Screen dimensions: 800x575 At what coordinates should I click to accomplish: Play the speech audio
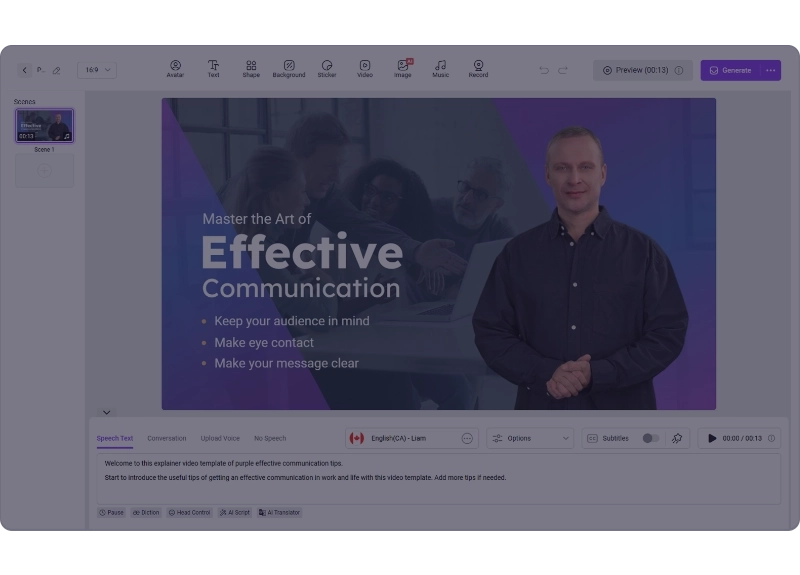[712, 438]
